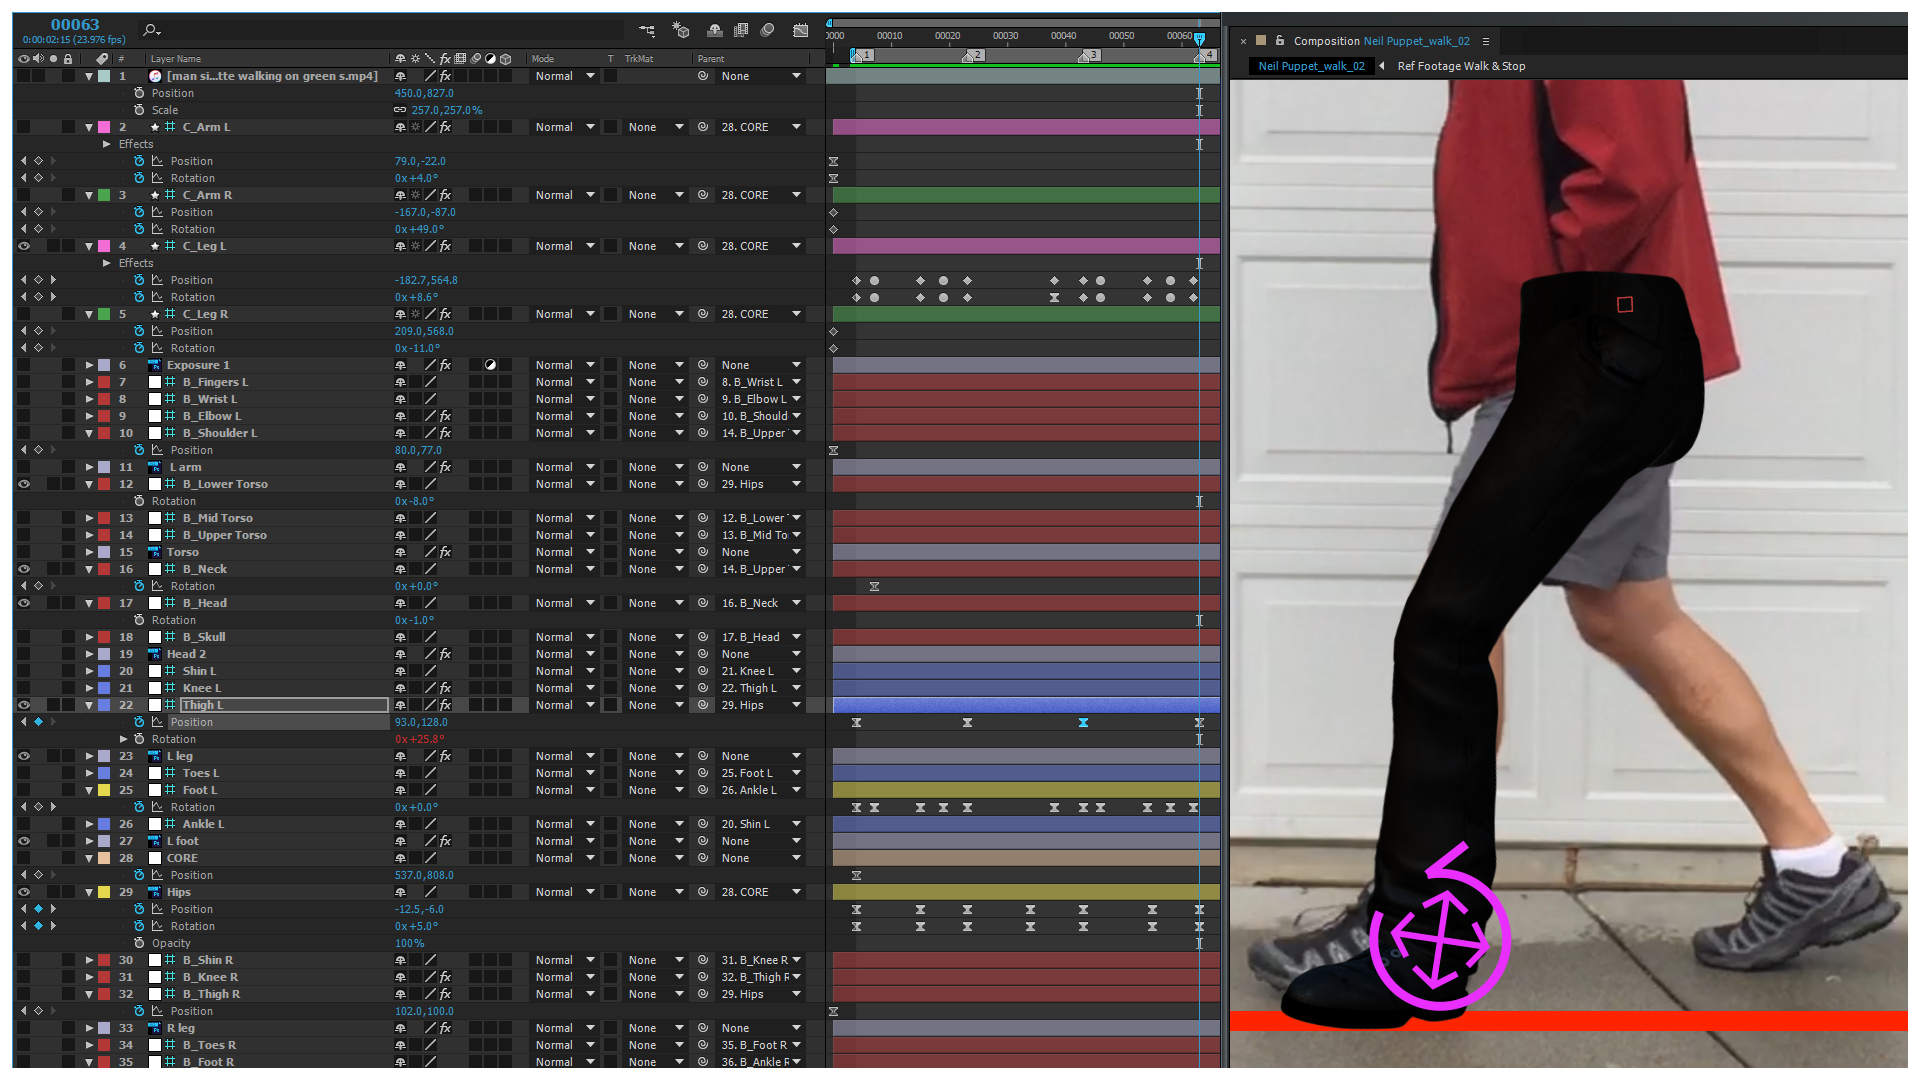Image resolution: width=1920 pixels, height=1080 pixels.
Task: Enable Frame Blending for all layers
Action: pos(741,31)
